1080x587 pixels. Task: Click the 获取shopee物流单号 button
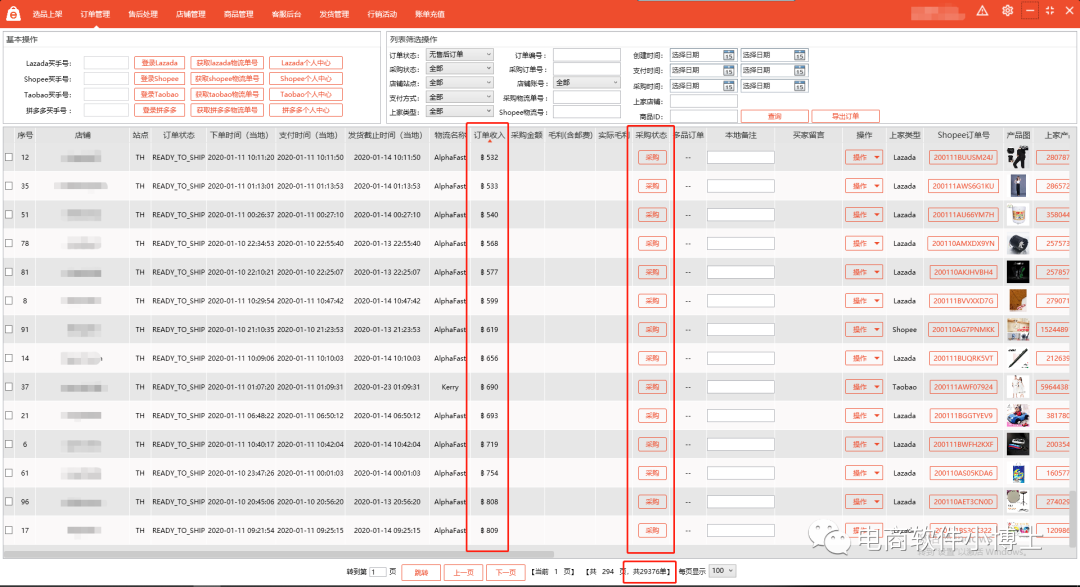click(x=227, y=79)
